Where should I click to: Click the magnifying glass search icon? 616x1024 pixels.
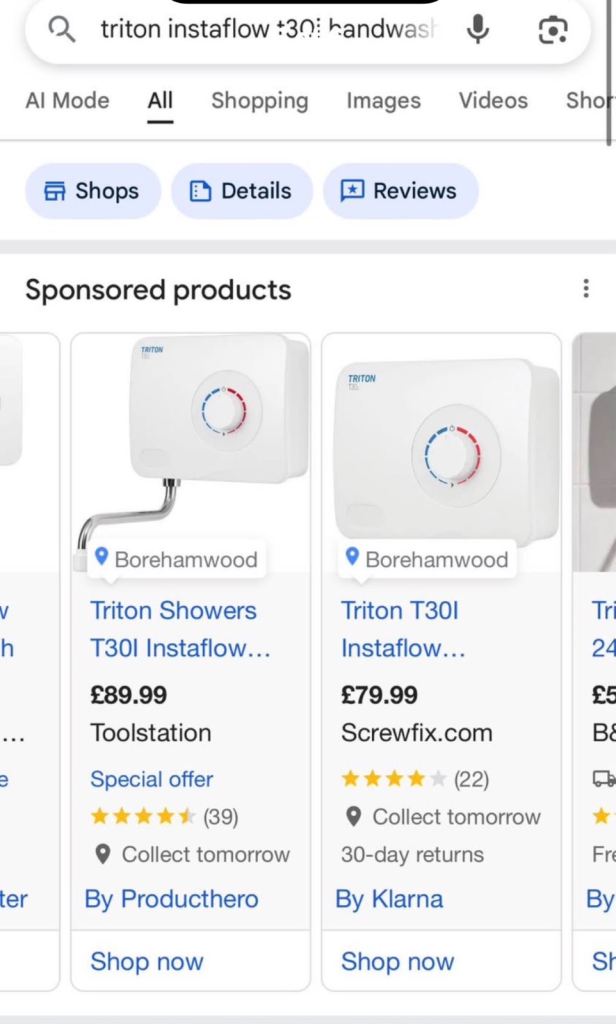pos(62,29)
